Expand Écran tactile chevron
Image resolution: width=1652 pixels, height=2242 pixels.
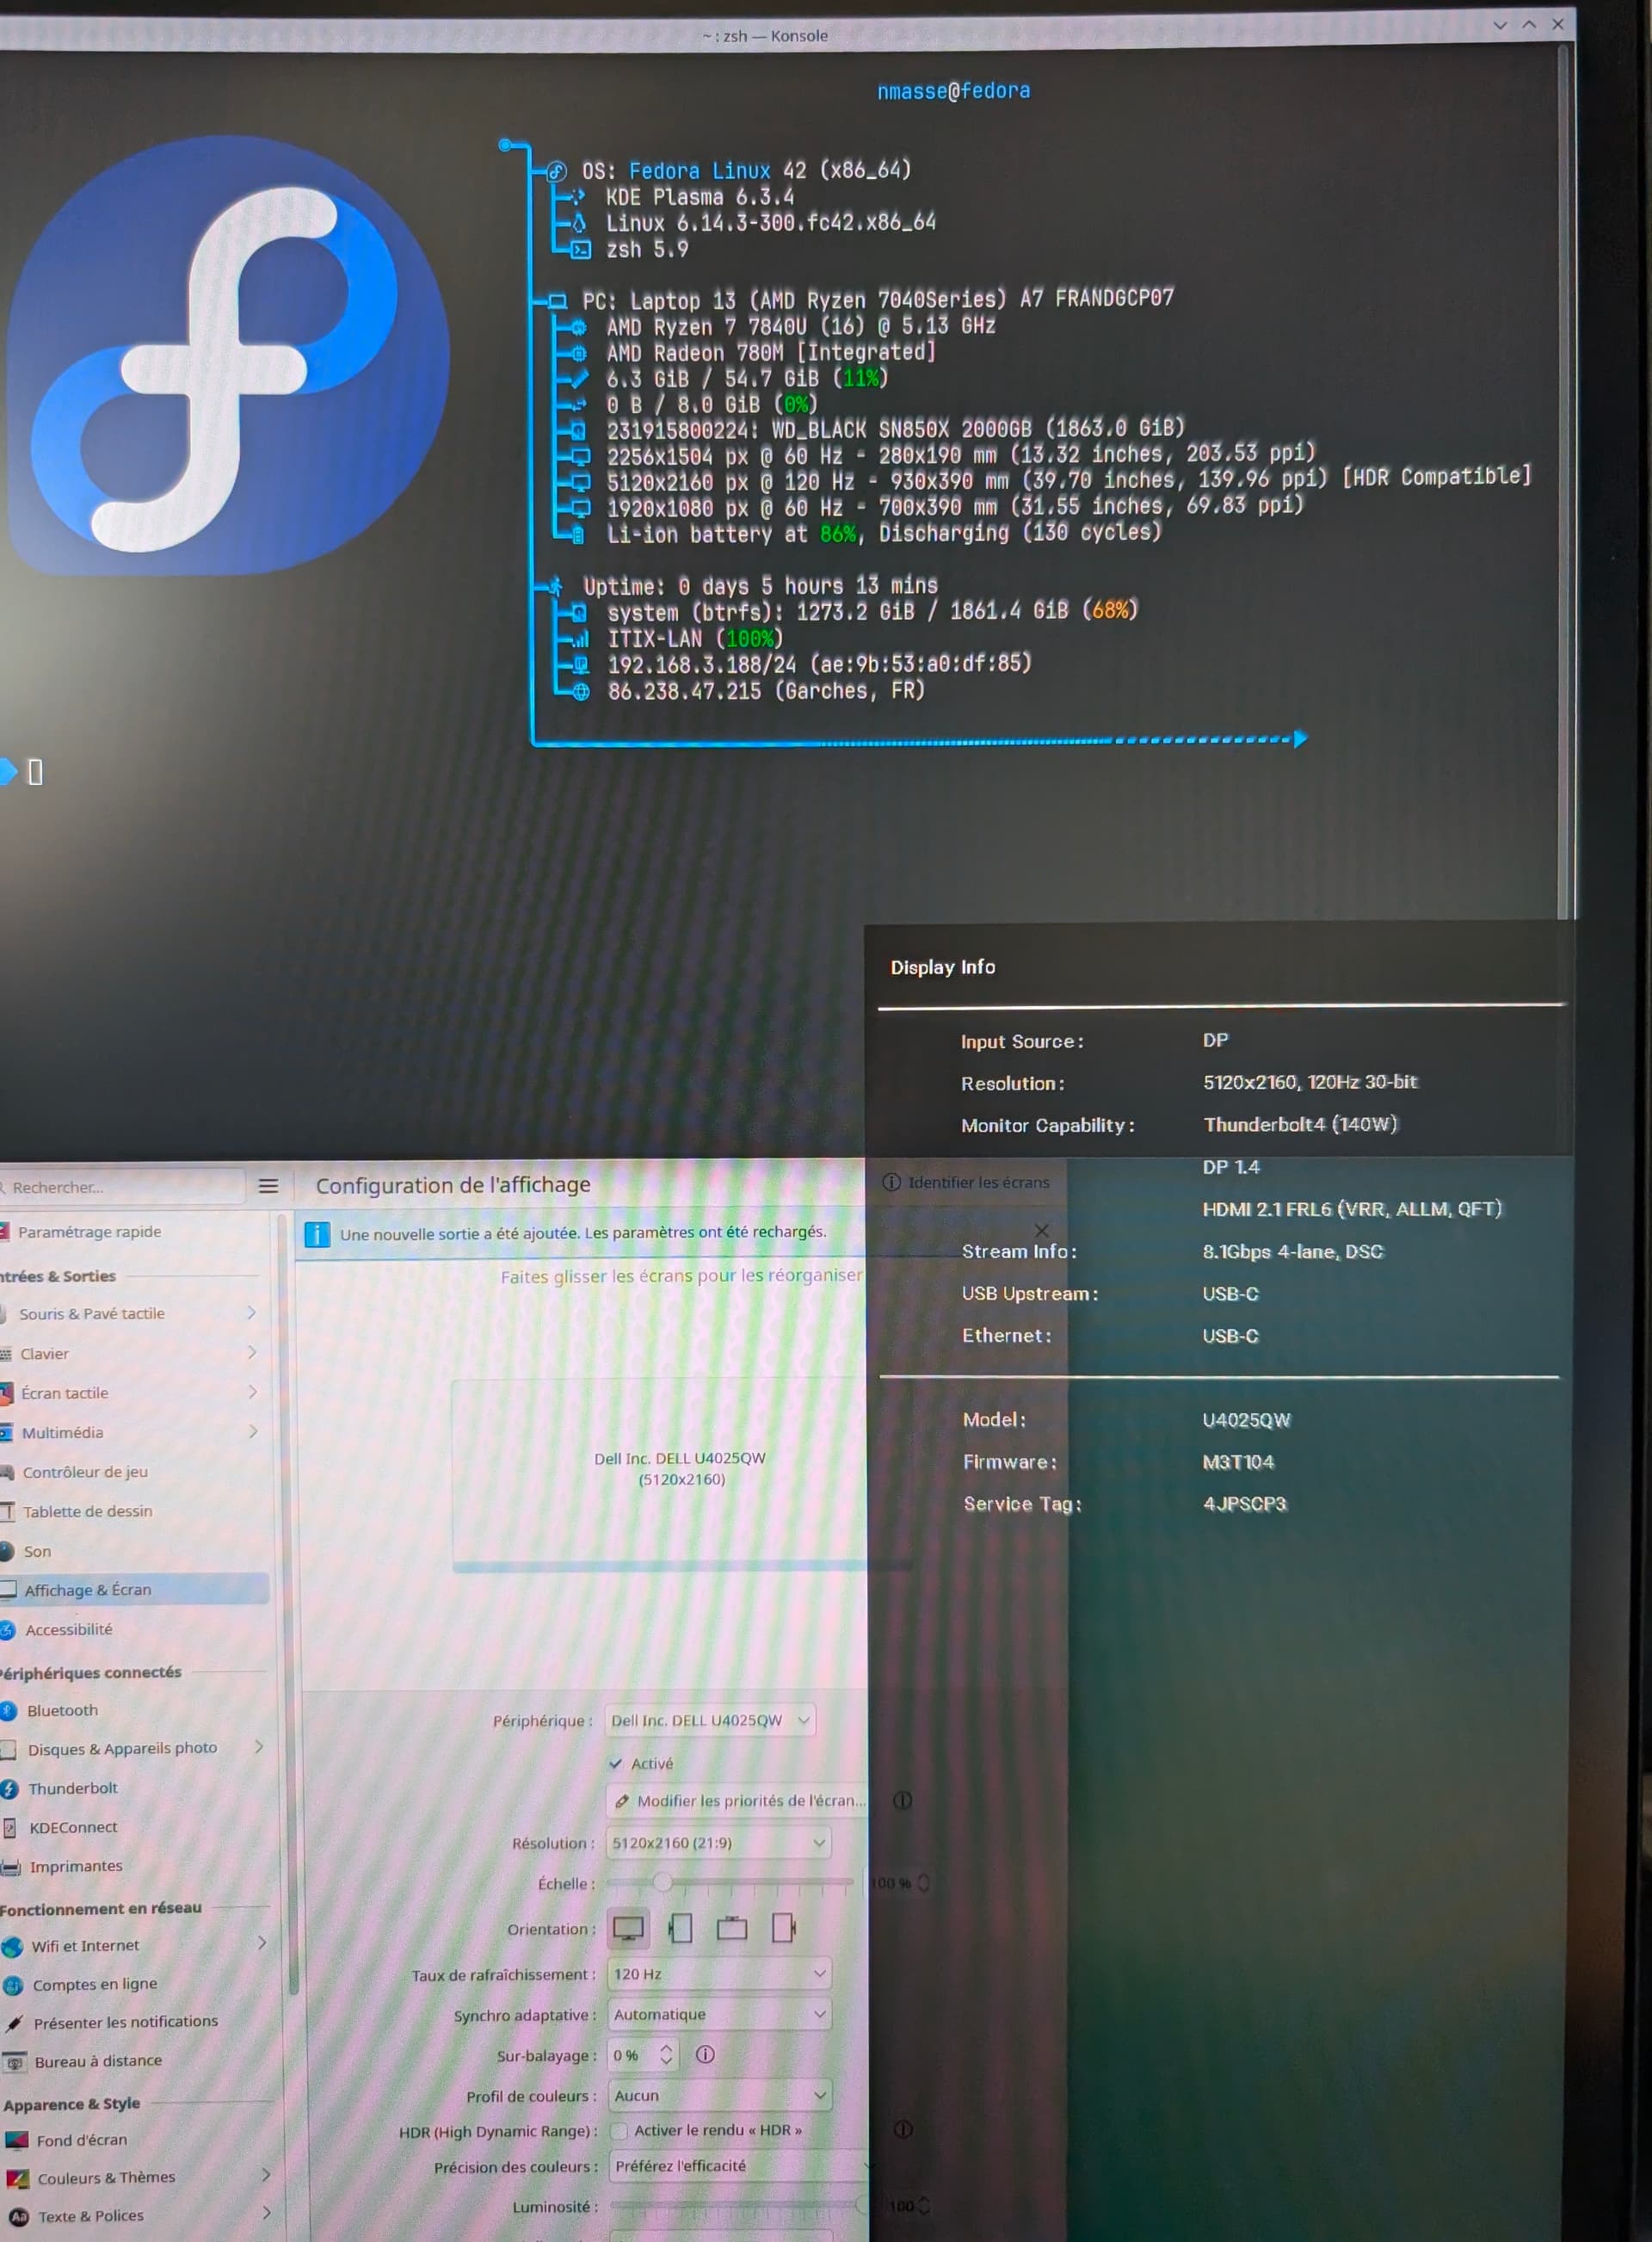tap(252, 1392)
